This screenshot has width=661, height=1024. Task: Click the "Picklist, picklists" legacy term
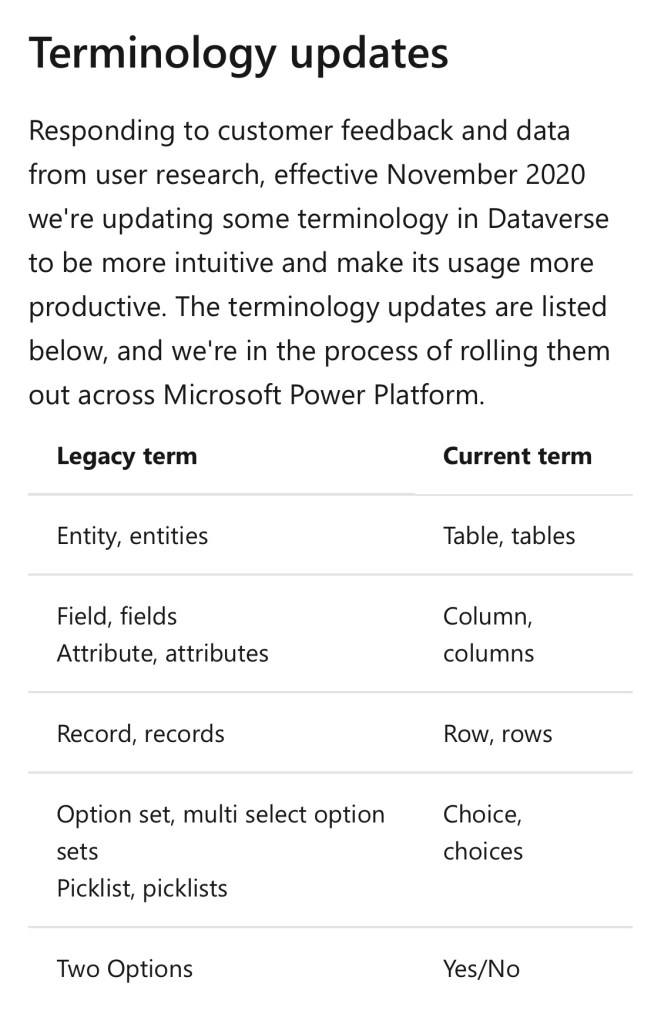coord(142,888)
